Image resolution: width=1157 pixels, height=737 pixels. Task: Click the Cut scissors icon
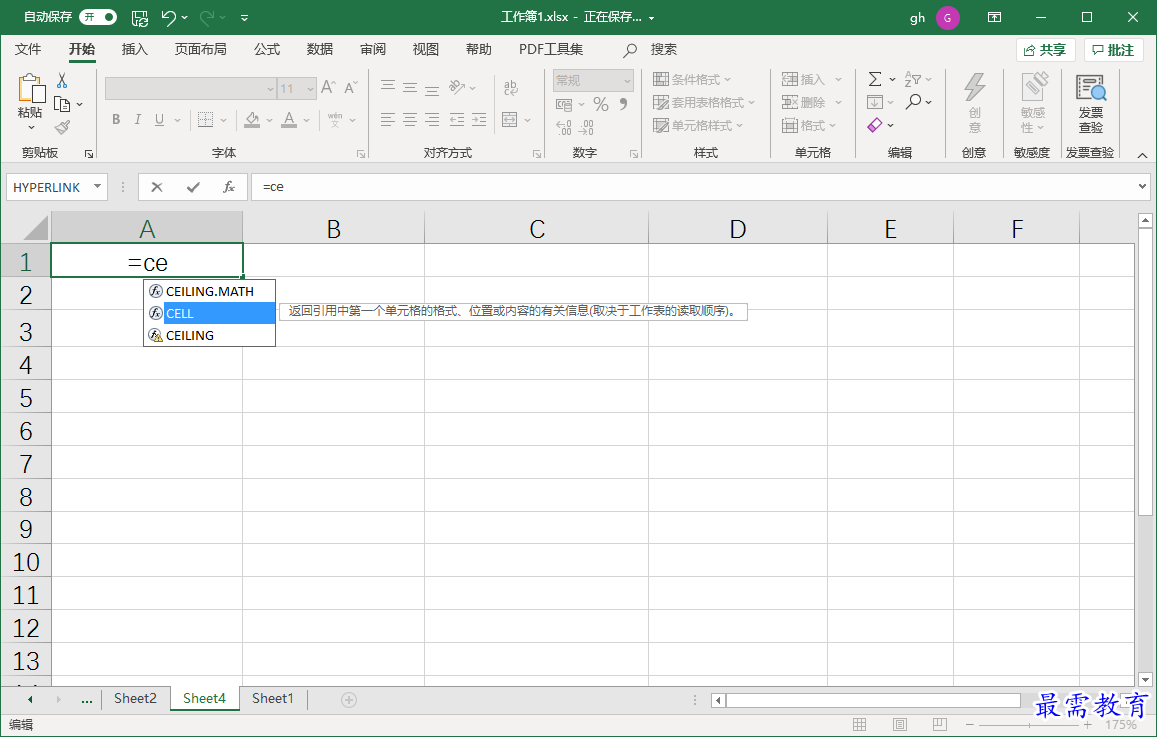click(62, 80)
